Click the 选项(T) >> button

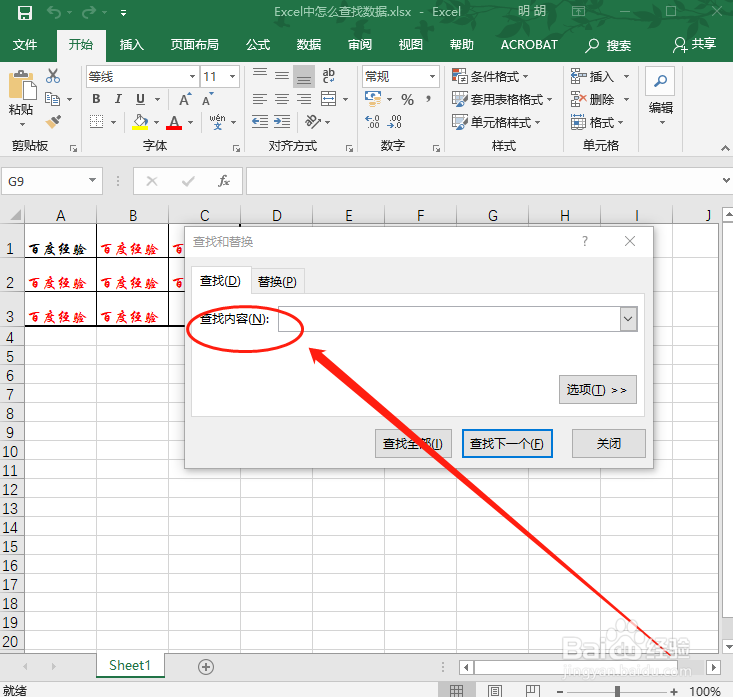point(597,389)
